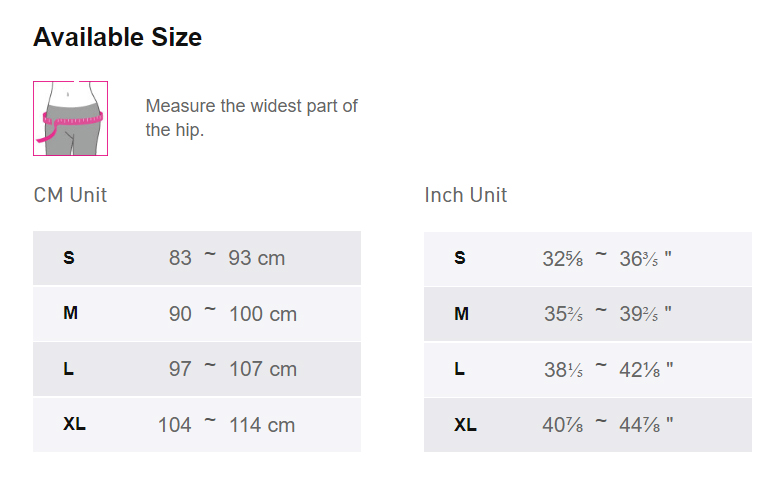Click the hip measurement illustration icon
Image resolution: width=782 pixels, height=495 pixels.
(x=70, y=118)
